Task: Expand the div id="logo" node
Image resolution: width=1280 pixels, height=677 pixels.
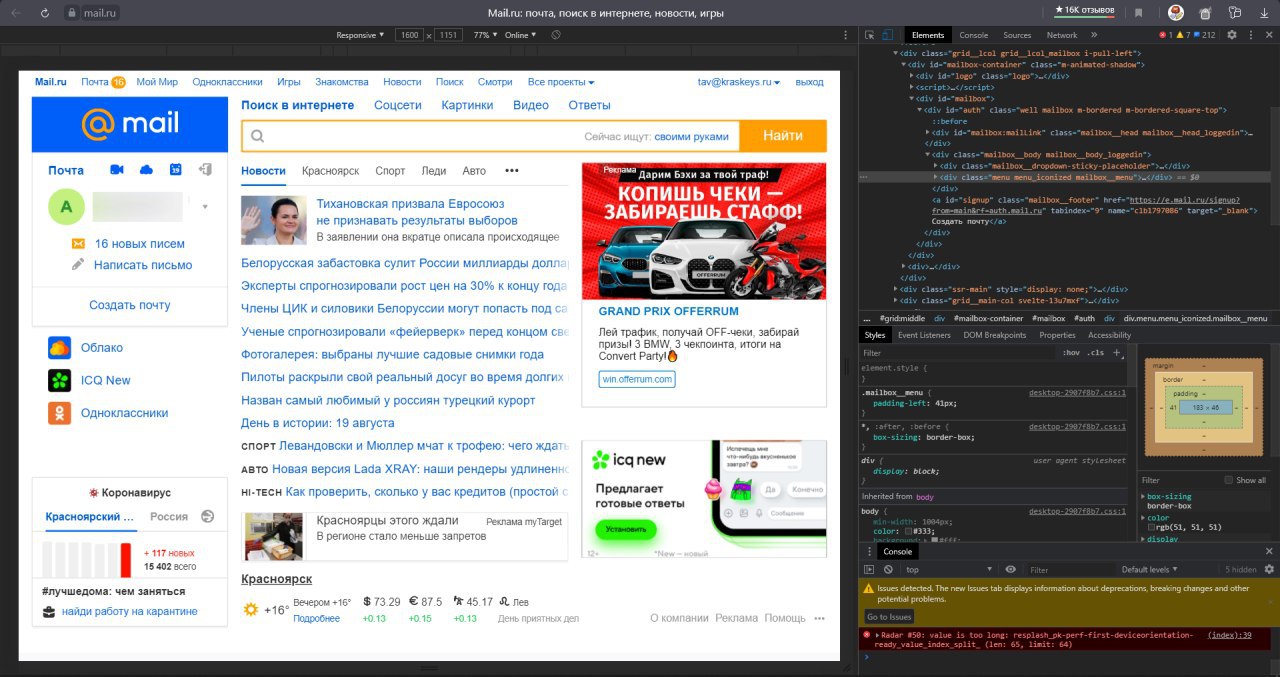Action: click(912, 75)
